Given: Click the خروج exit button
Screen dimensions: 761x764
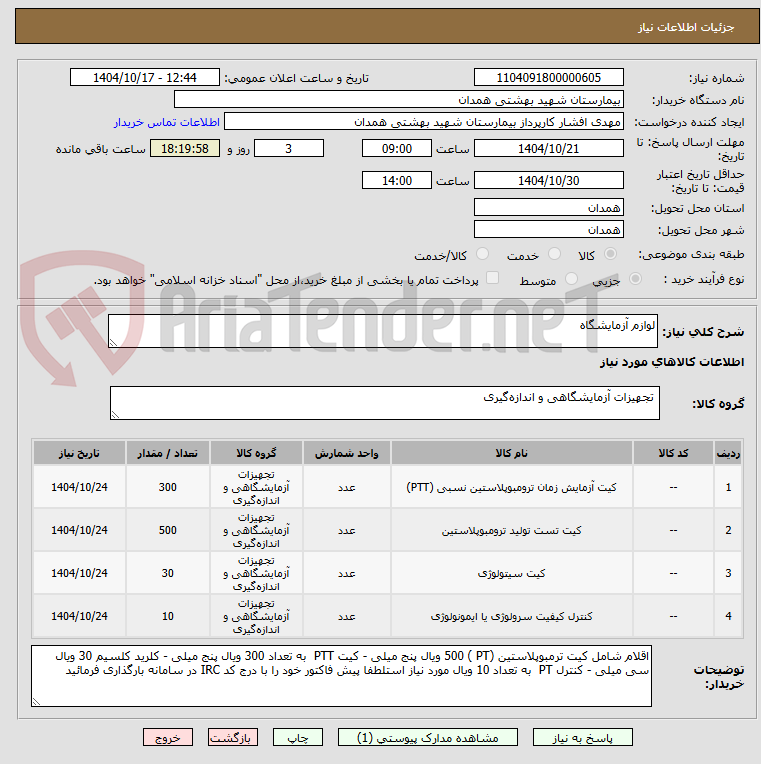Looking at the screenshot, I should (x=168, y=738).
